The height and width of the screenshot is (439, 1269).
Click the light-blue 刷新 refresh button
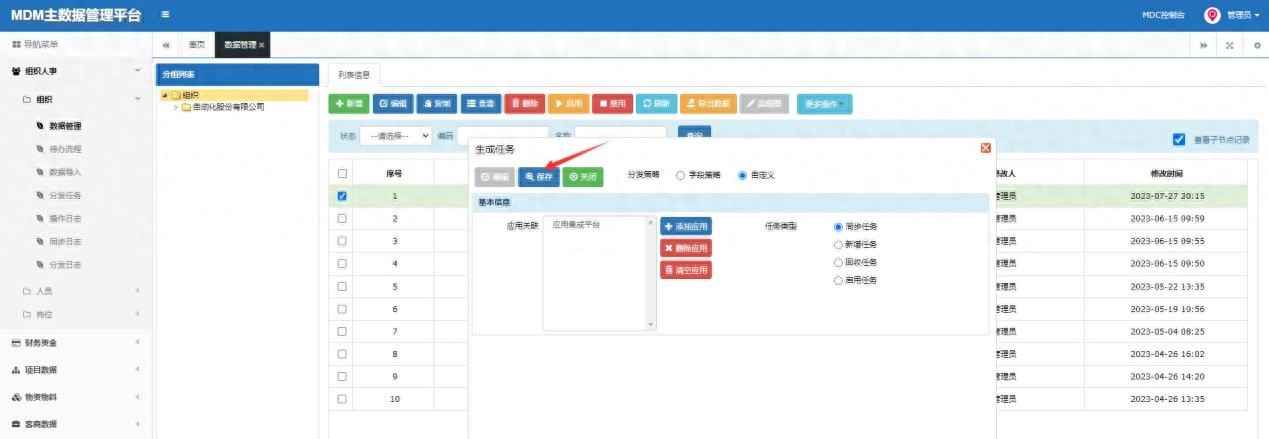pos(656,103)
